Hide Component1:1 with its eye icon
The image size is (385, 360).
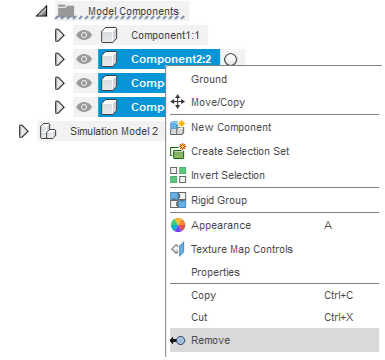tap(84, 35)
